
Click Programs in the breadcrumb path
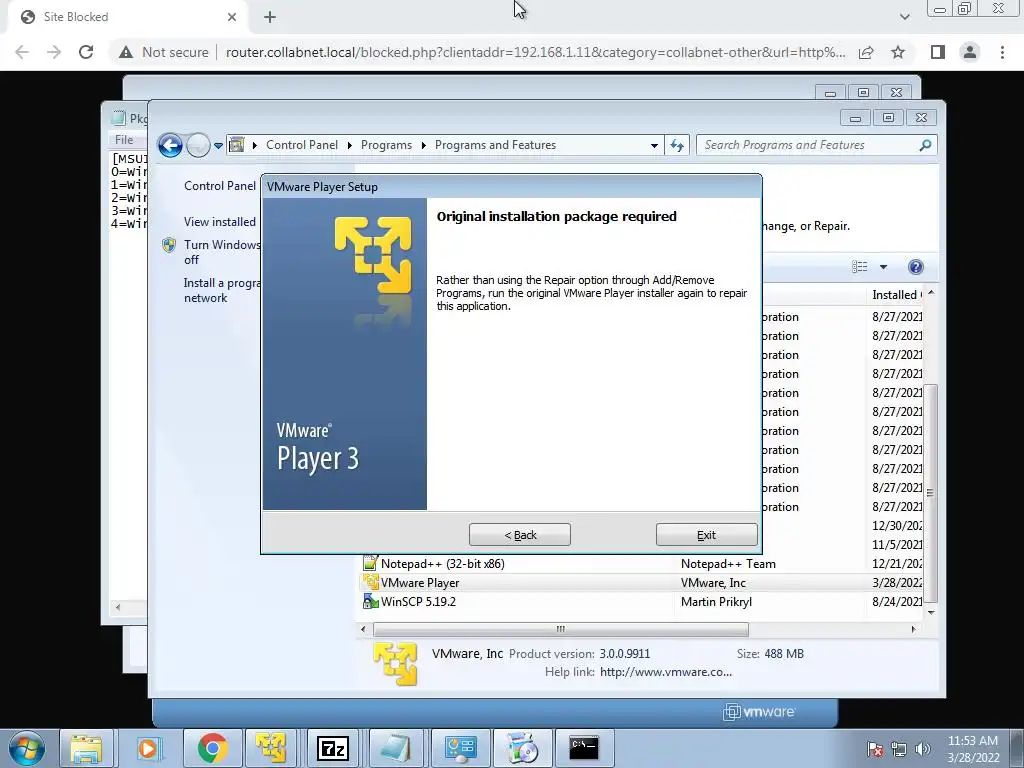[386, 145]
